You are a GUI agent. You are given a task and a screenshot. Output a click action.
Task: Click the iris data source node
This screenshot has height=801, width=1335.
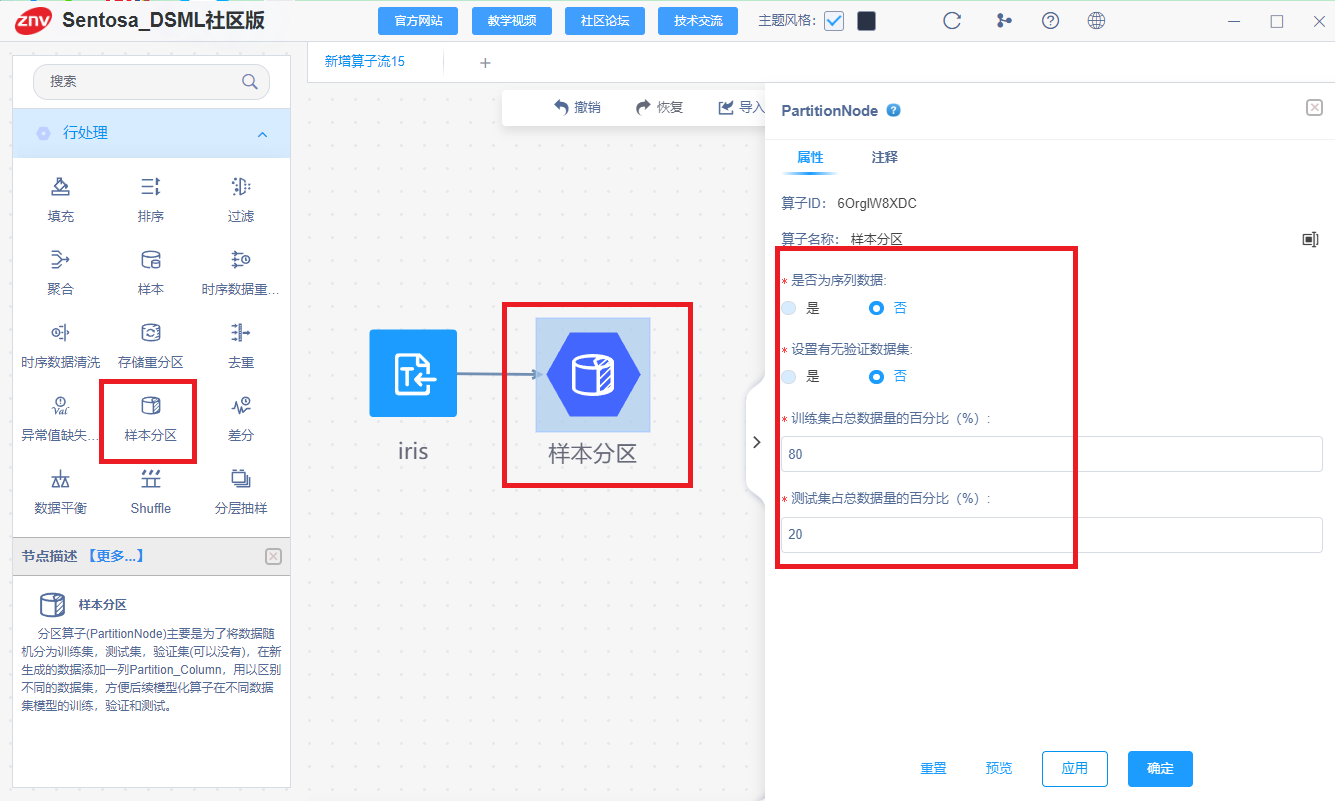413,373
